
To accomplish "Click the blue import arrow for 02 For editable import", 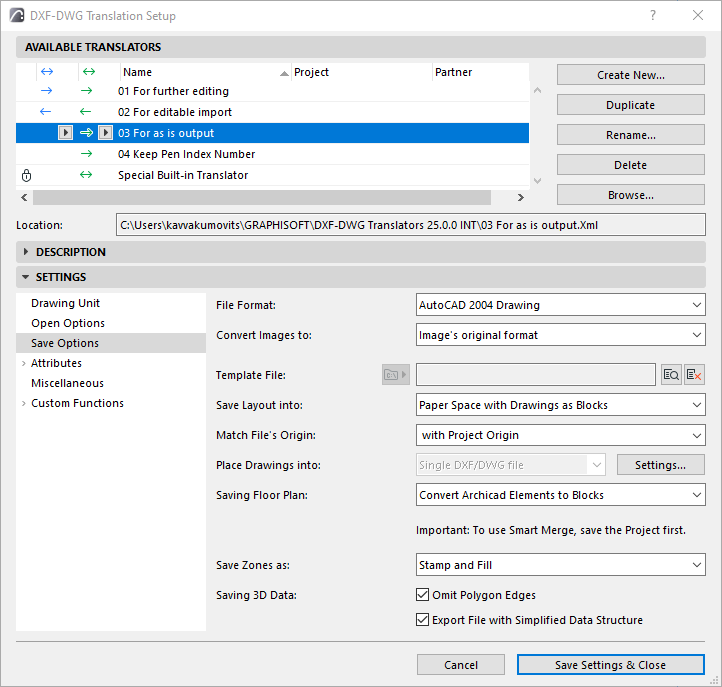I will pos(45,112).
